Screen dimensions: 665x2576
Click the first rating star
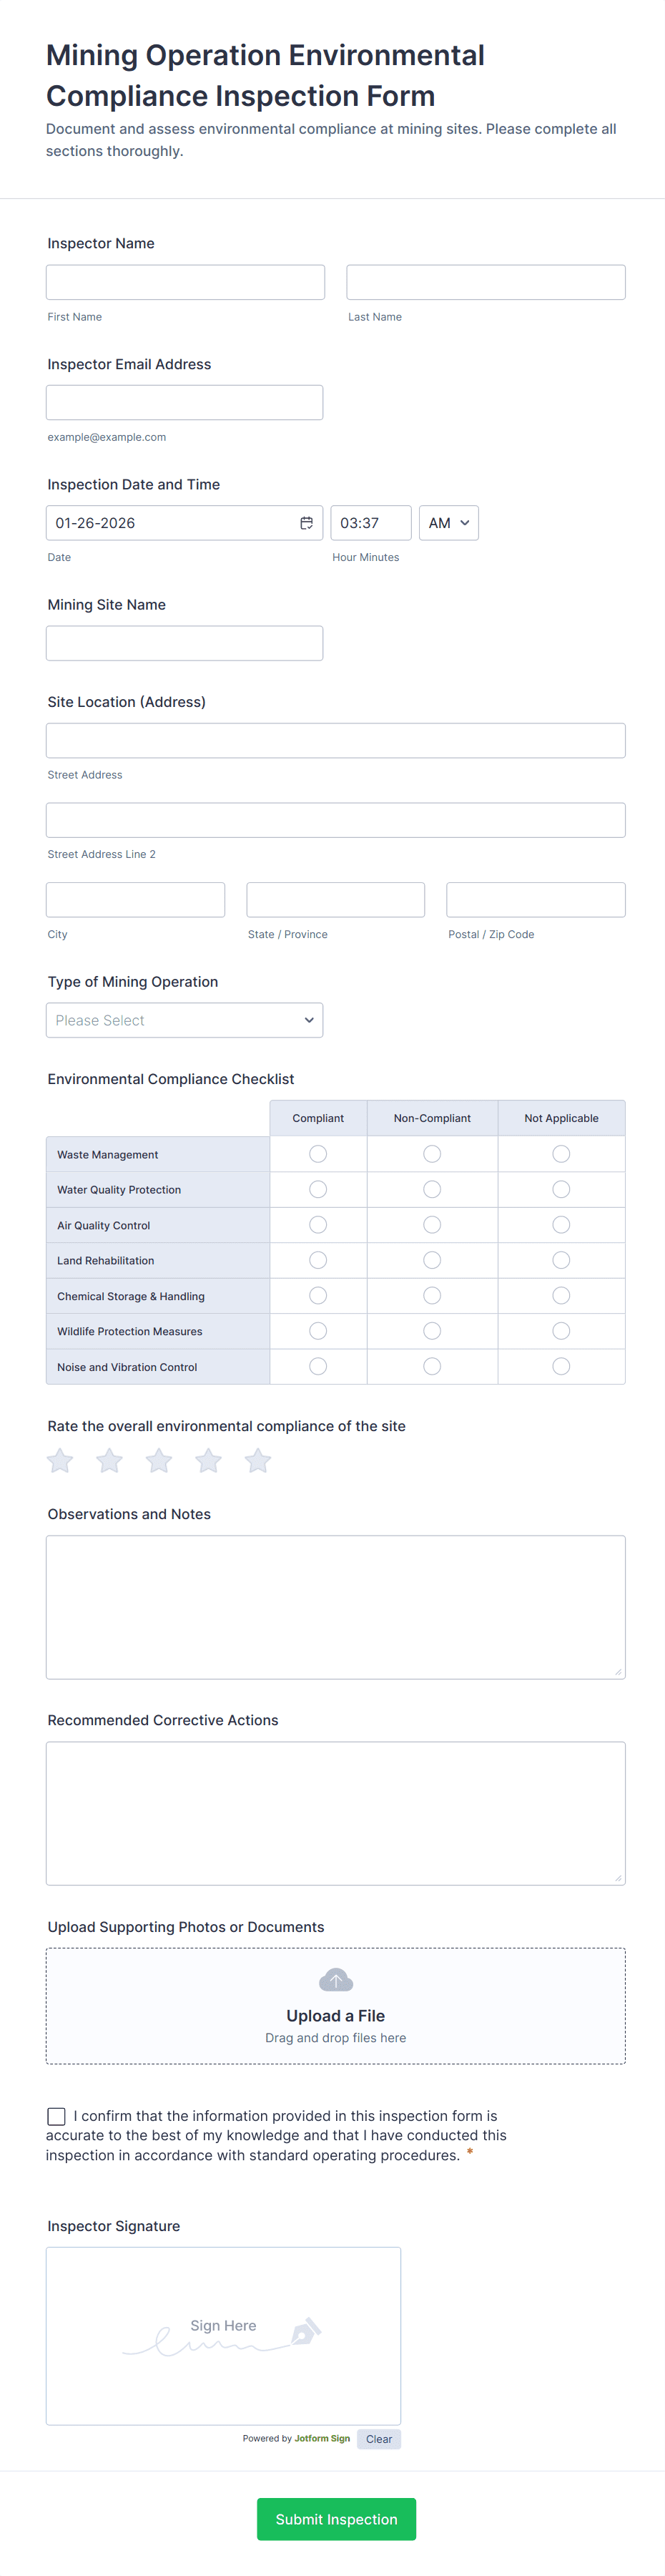coord(60,1461)
